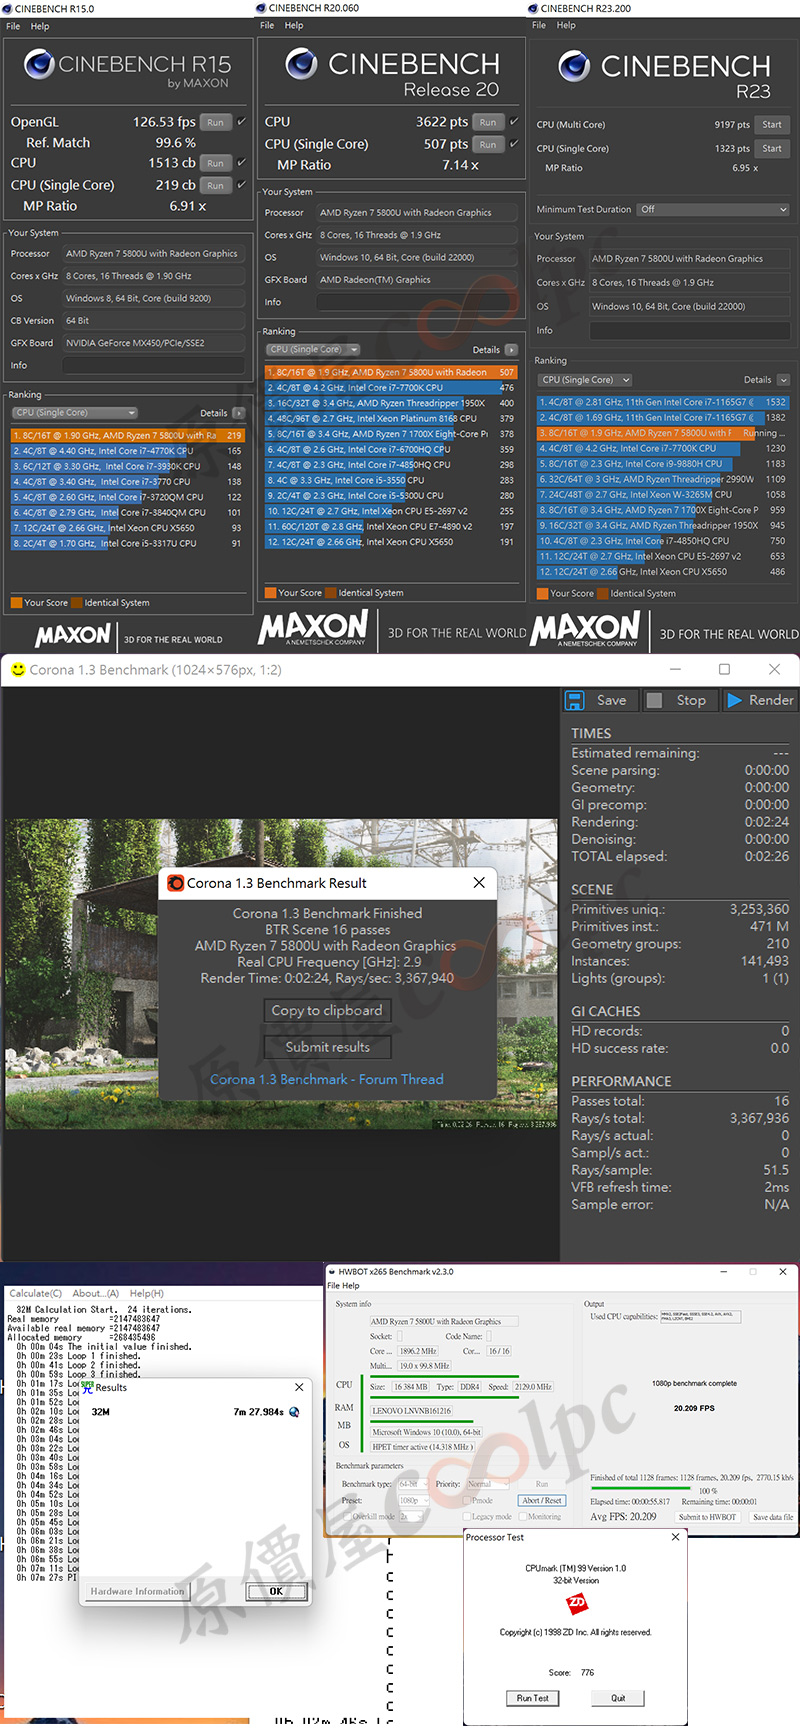The height and width of the screenshot is (1731, 800).
Task: Close the Corona 1.3 Benchmark Result dialog
Action: click(479, 882)
